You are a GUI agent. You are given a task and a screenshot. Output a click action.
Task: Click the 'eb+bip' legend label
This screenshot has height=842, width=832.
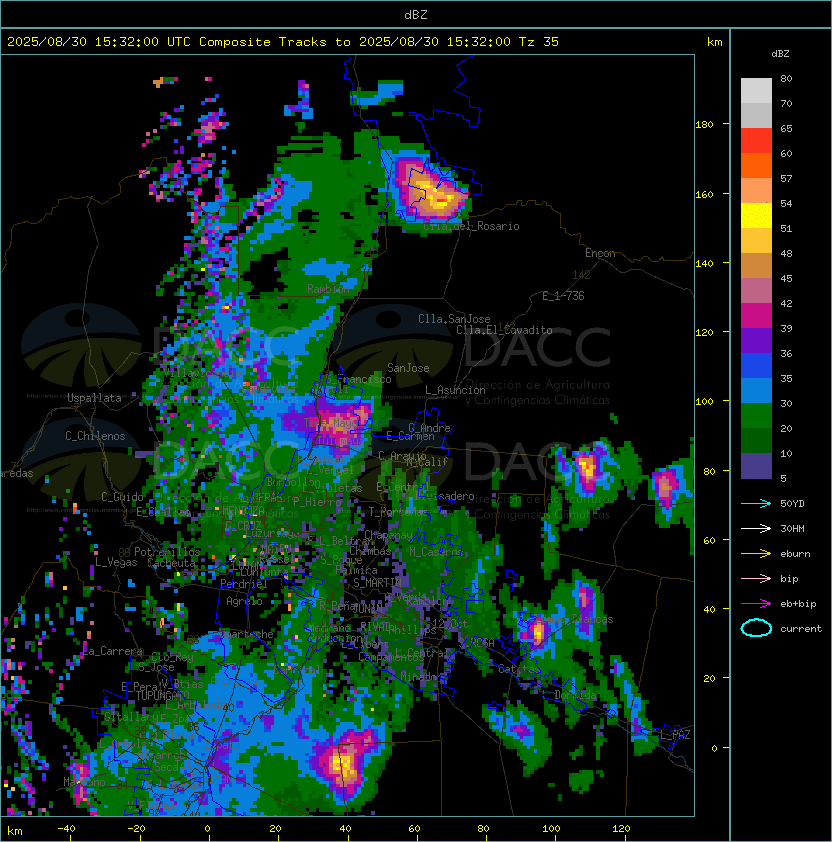[798, 604]
